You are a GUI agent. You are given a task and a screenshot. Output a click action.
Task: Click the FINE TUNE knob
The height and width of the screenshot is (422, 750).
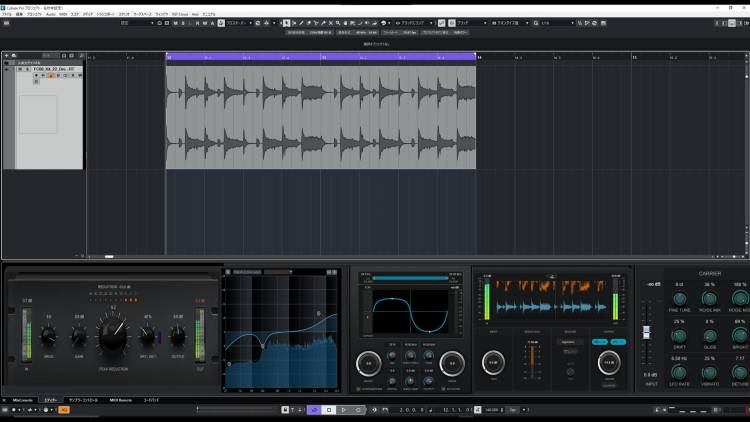pos(680,297)
